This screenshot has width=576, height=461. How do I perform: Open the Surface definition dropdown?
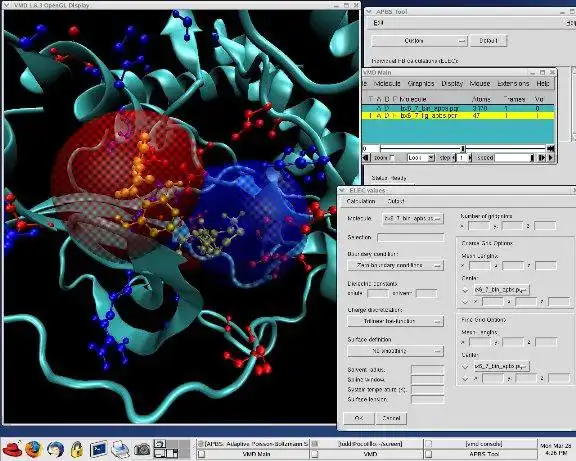(395, 351)
